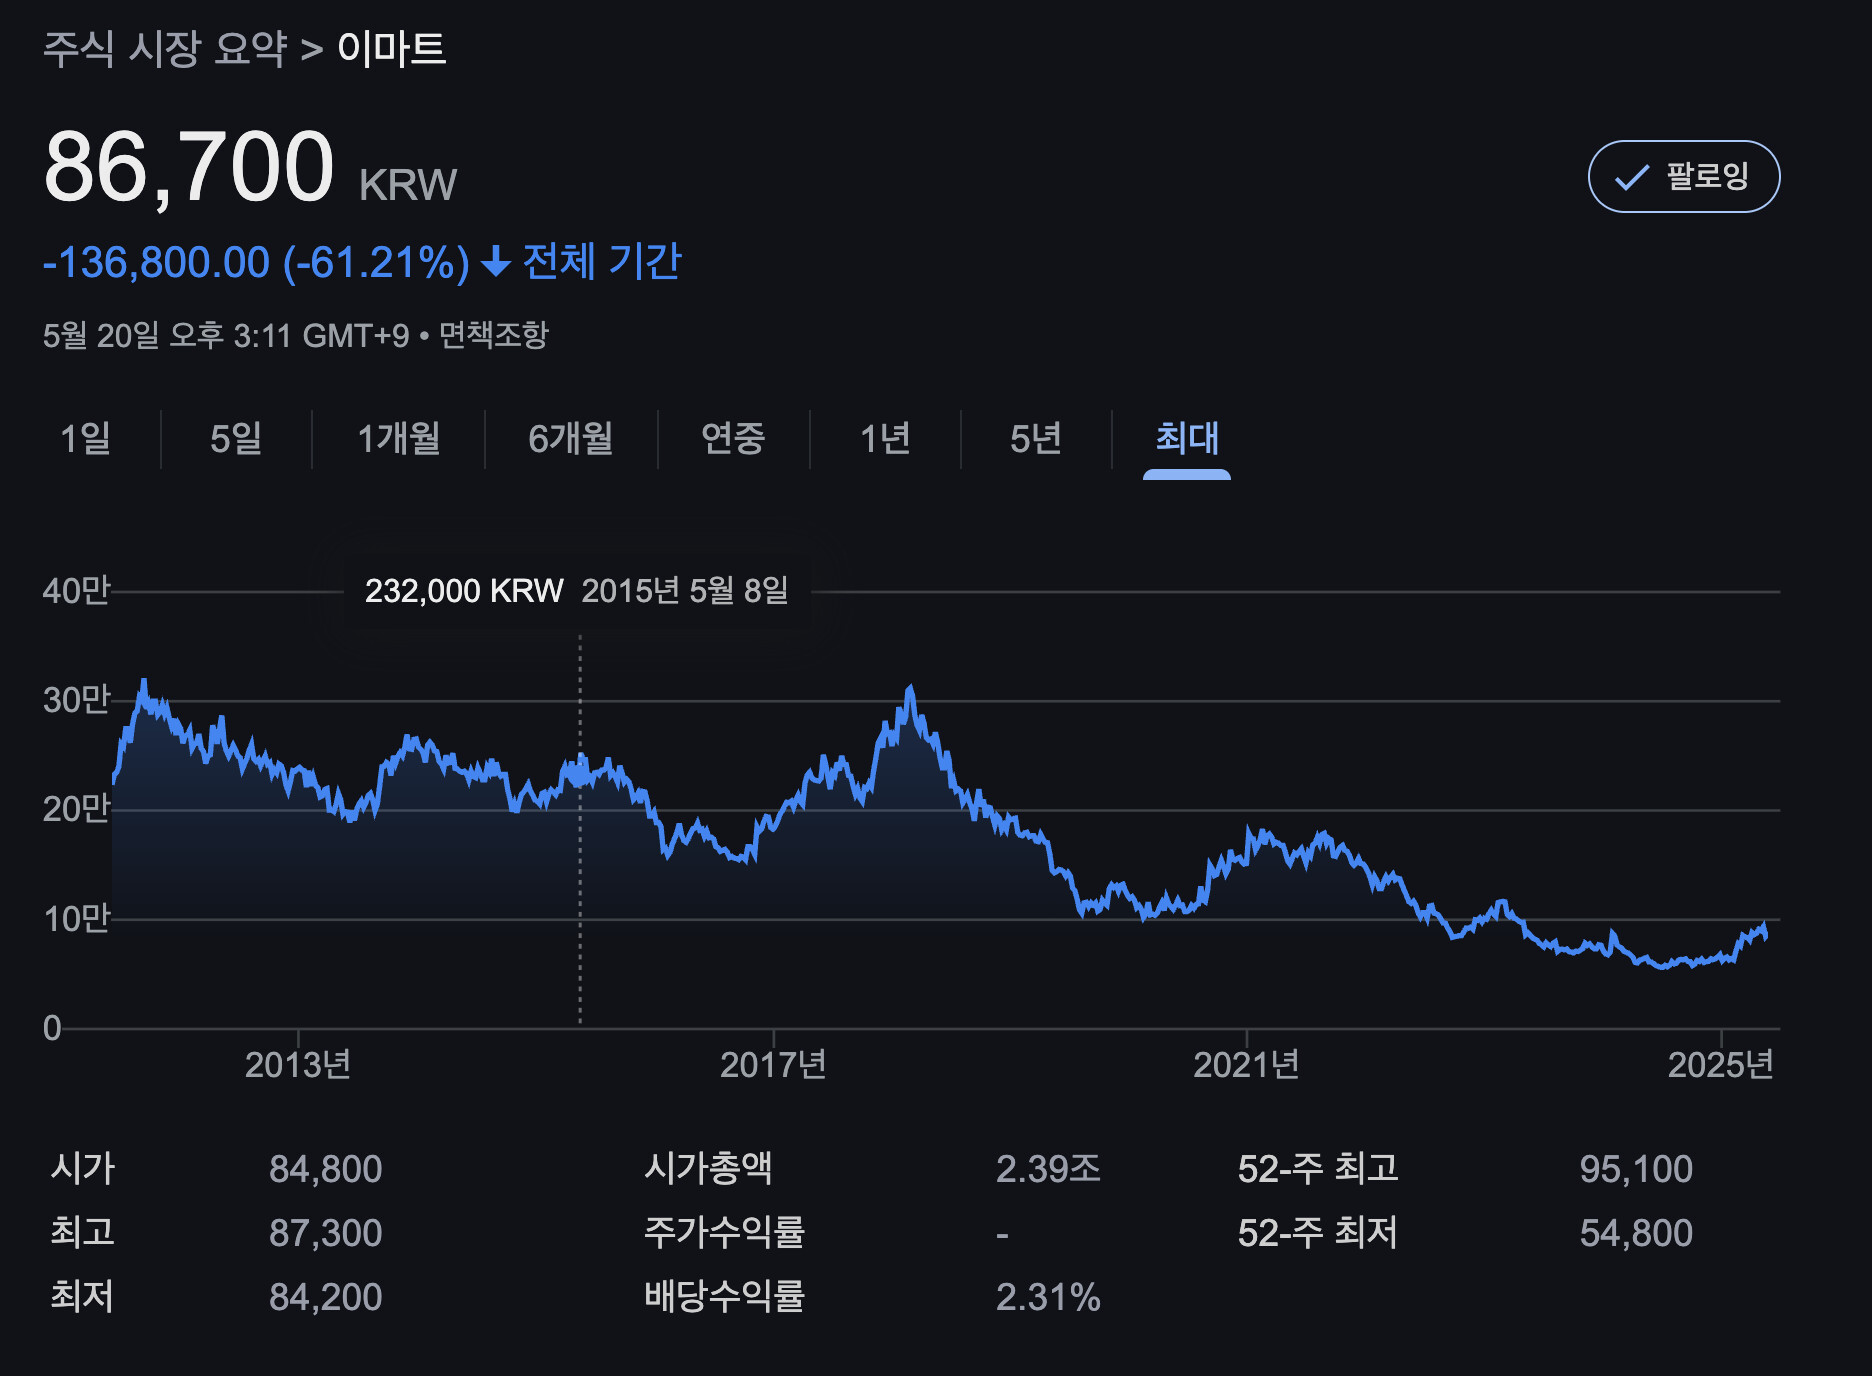This screenshot has width=1872, height=1376.
Task: Select the 5일 range tab
Action: click(236, 438)
